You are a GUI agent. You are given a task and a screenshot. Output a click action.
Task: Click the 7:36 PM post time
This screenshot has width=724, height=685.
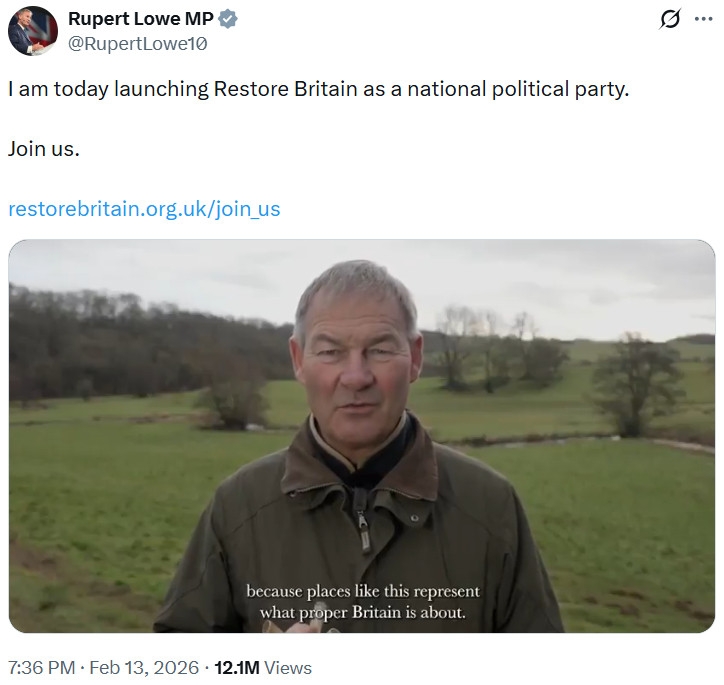pos(41,667)
